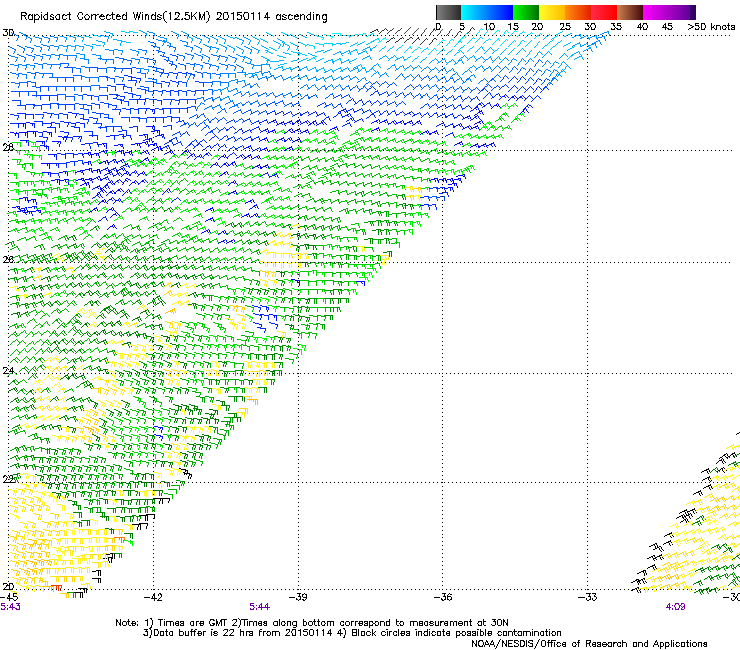Pick the cyan-to-blue 5-15 knots legend segment
This screenshot has height=650, width=740.
coord(487,12)
